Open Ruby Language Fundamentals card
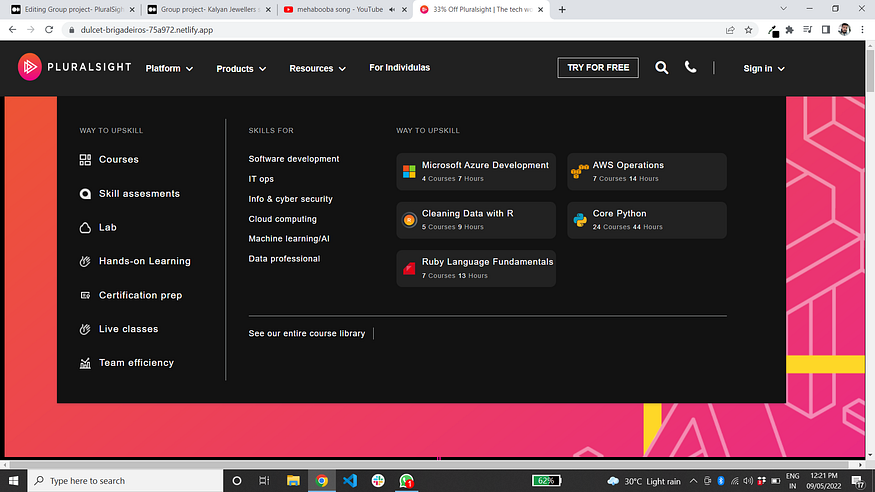Screen dimensions: 875x492 tap(476, 268)
